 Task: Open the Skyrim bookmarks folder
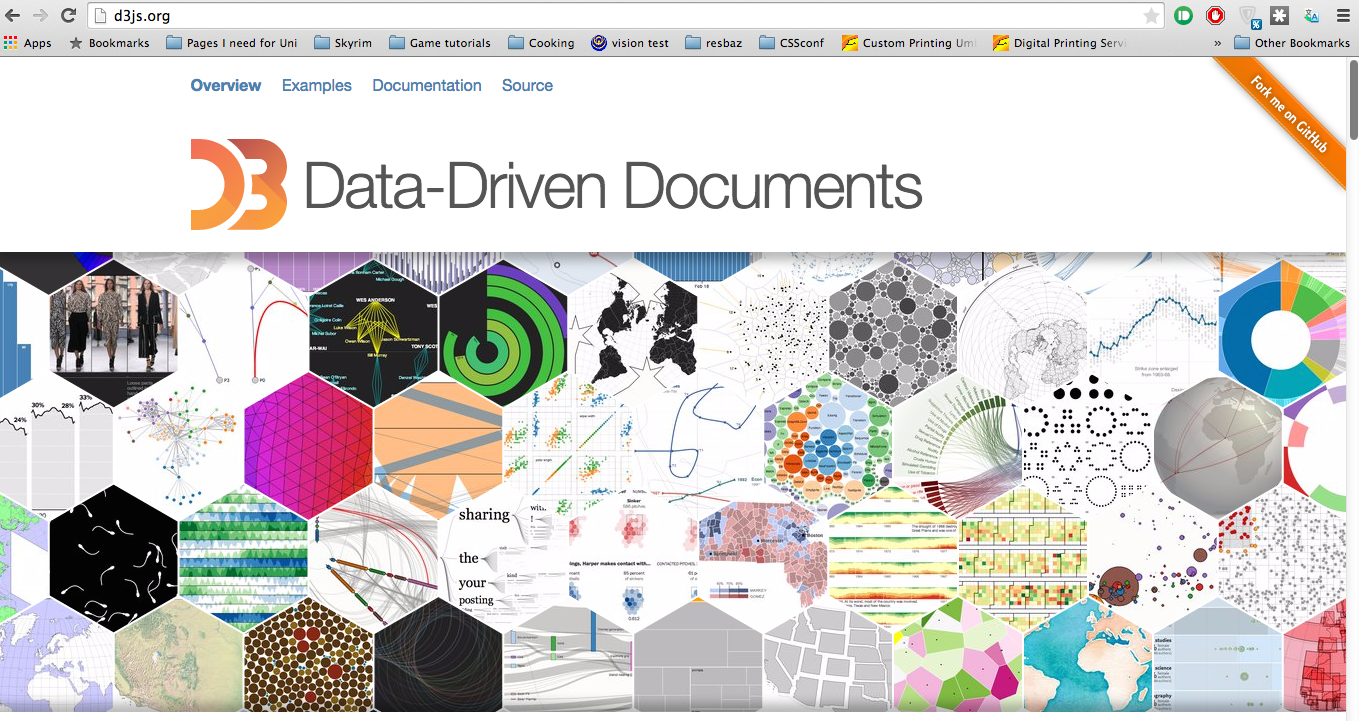point(342,43)
